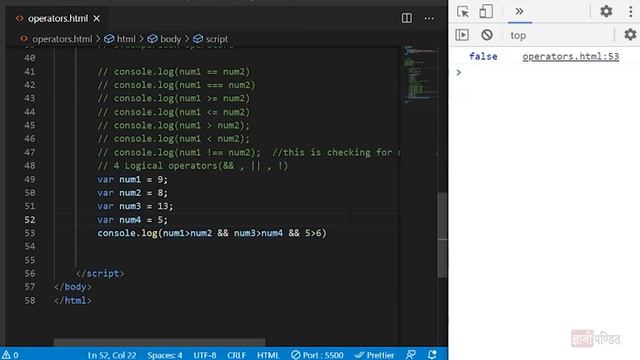Viewport: 640px width, 360px height.
Task: Split the editor with the split icon
Action: pos(407,18)
